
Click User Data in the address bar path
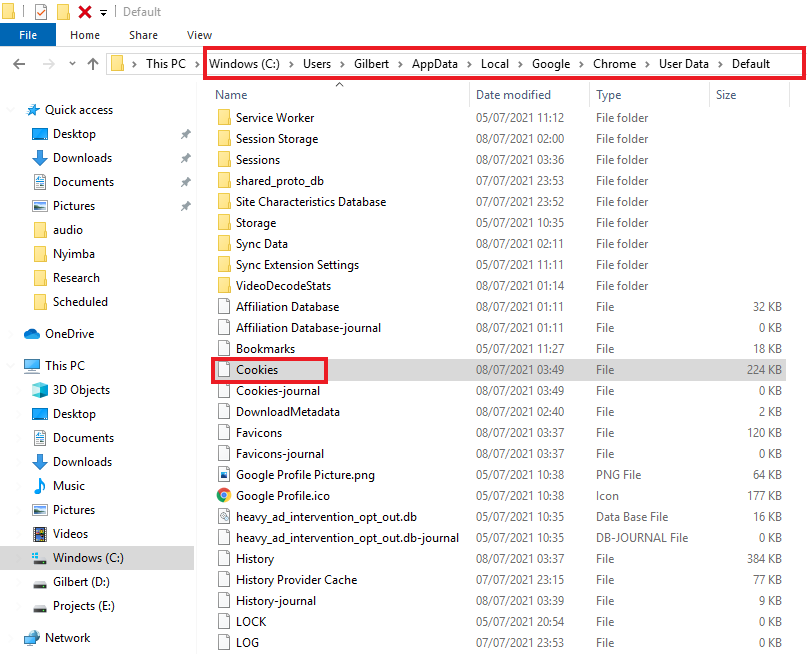click(683, 64)
